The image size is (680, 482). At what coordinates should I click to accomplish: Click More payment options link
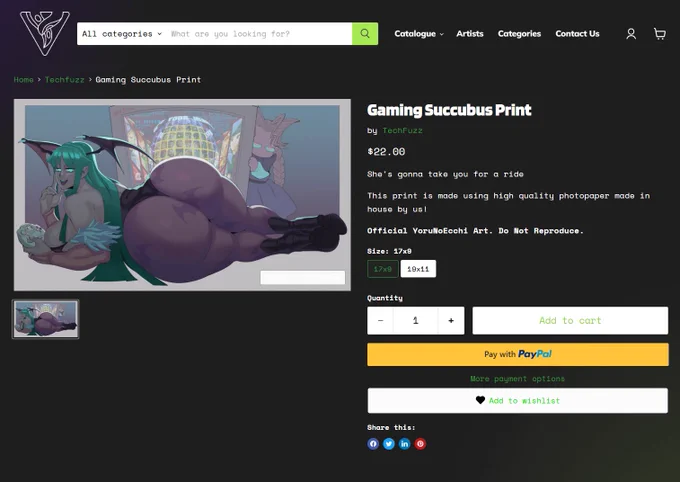tap(517, 379)
